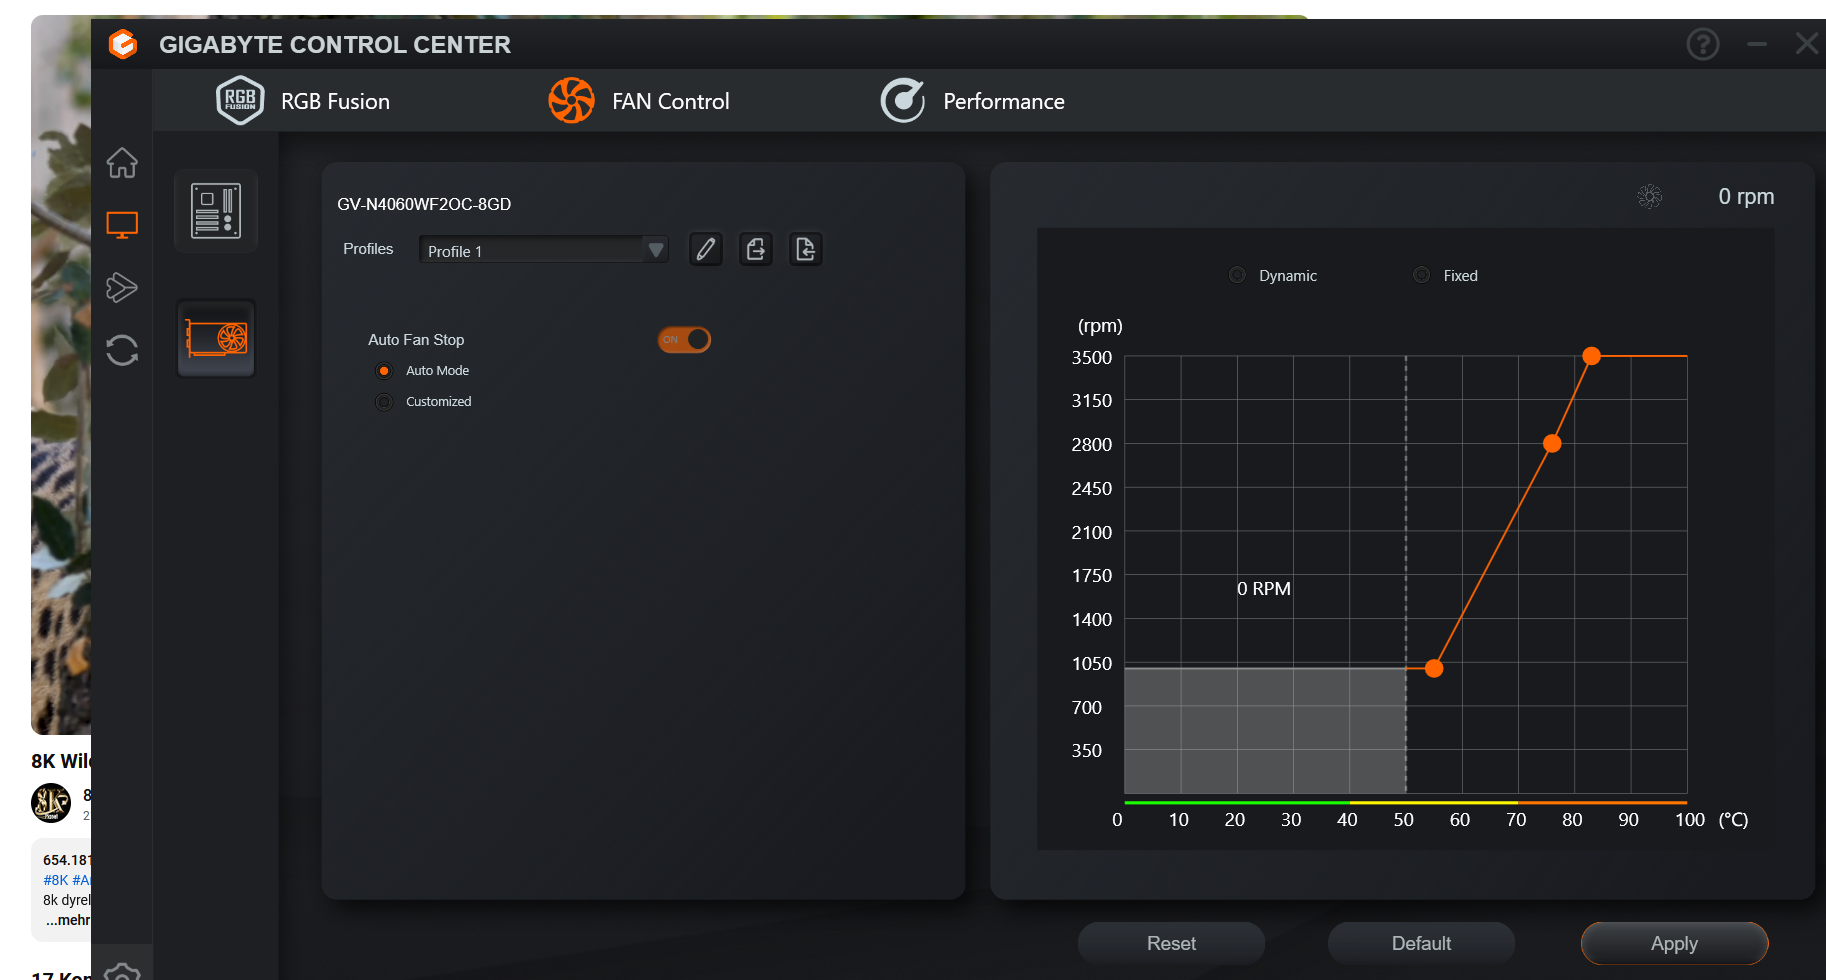Go to the Home sidebar icon
The image size is (1826, 980).
122,163
